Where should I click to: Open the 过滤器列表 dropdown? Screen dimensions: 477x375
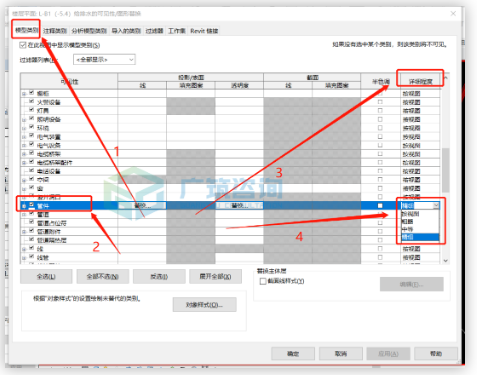coord(104,60)
